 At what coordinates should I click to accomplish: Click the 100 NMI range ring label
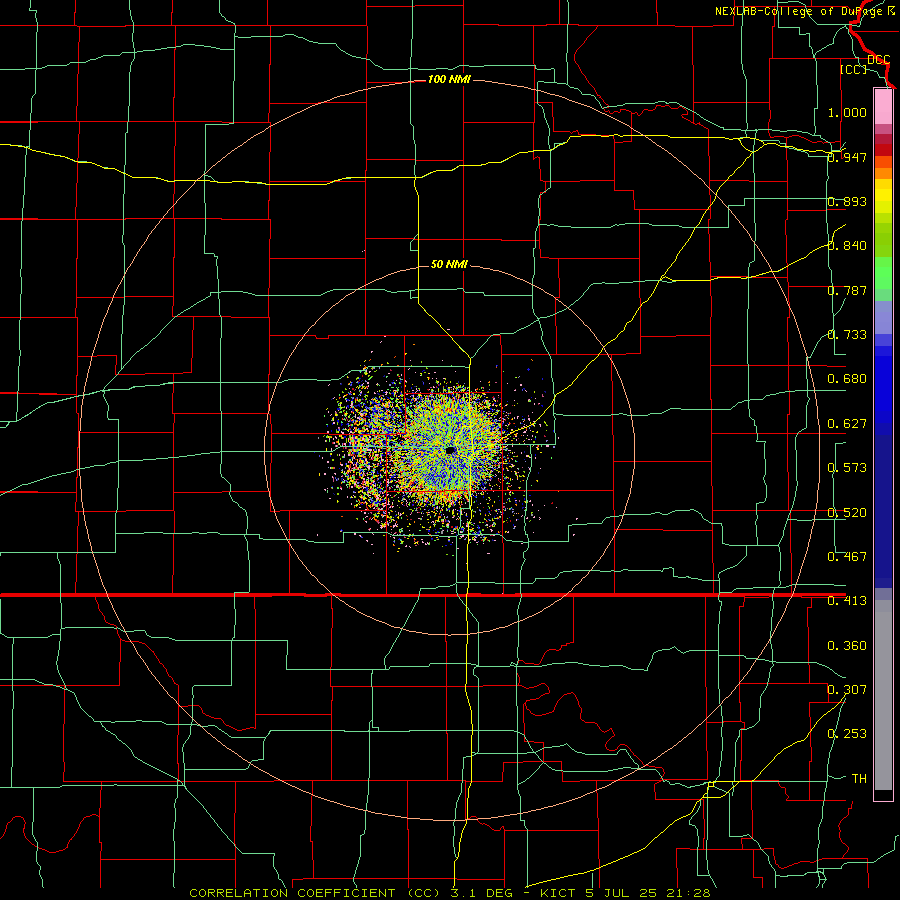click(449, 79)
